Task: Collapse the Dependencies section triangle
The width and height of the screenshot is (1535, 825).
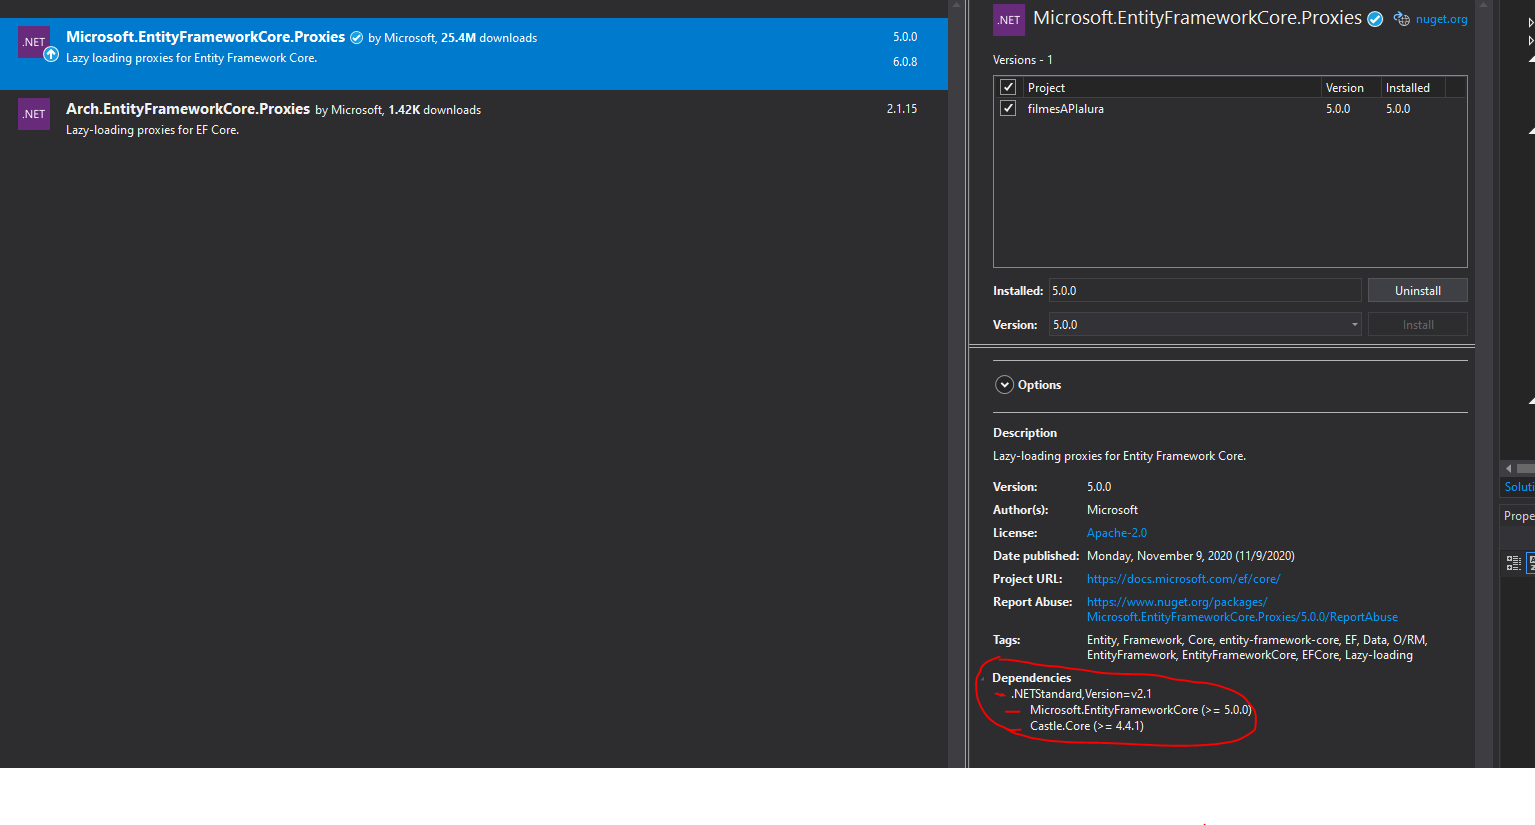Action: [984, 678]
